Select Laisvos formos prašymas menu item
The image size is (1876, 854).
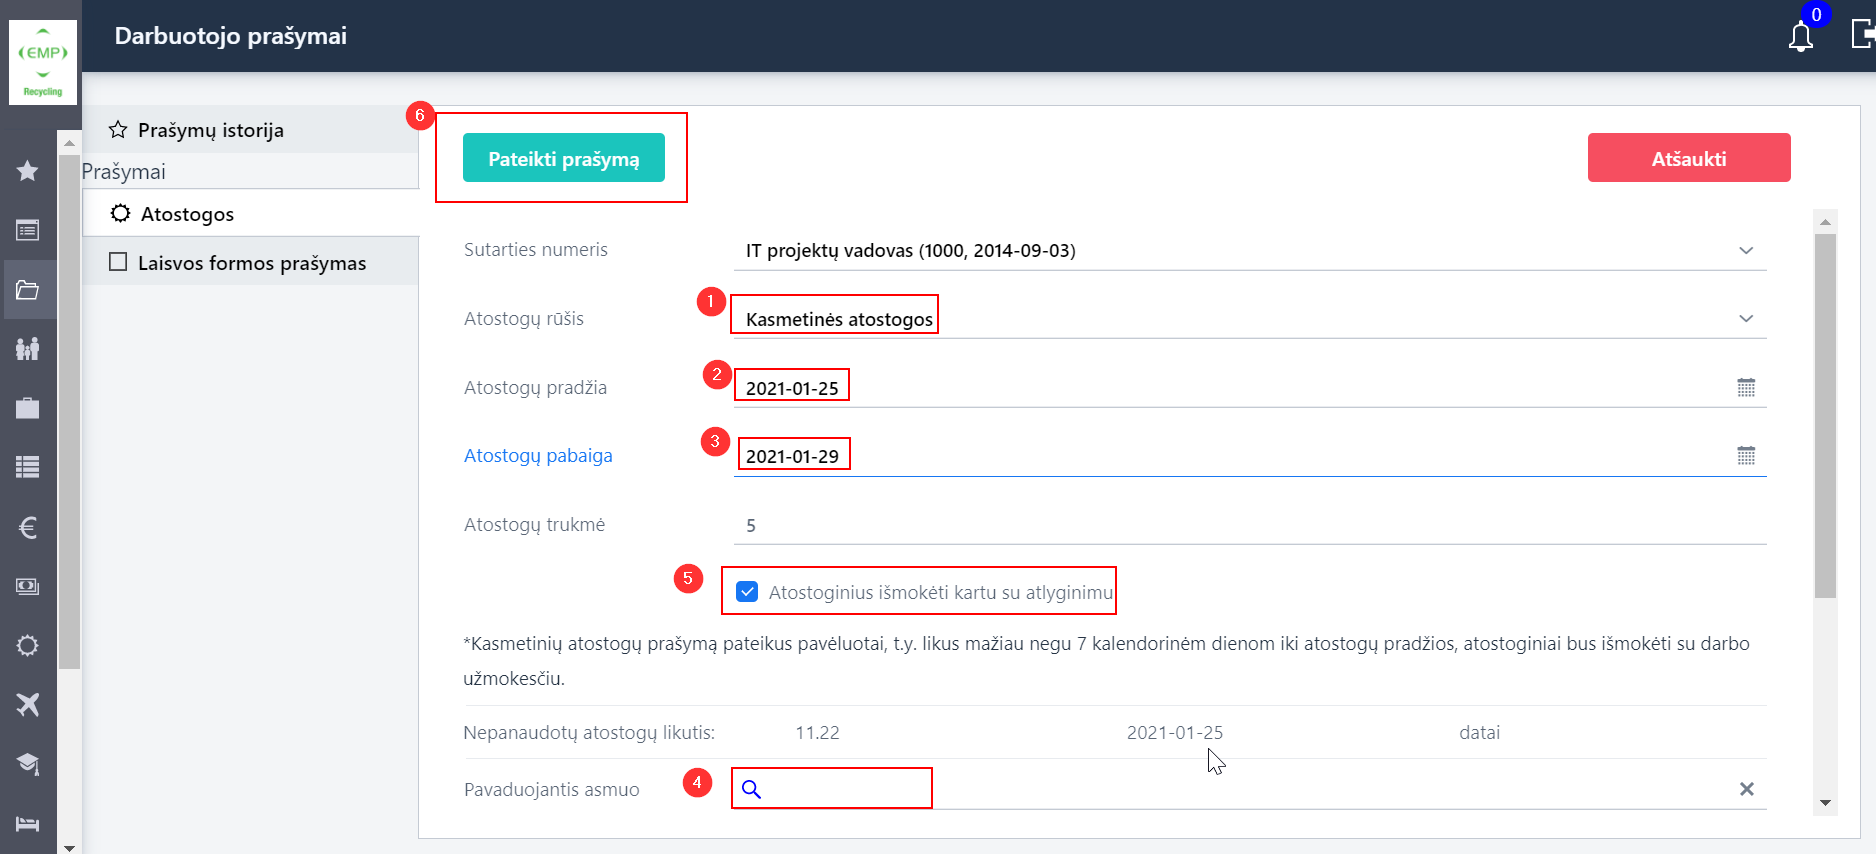251,263
